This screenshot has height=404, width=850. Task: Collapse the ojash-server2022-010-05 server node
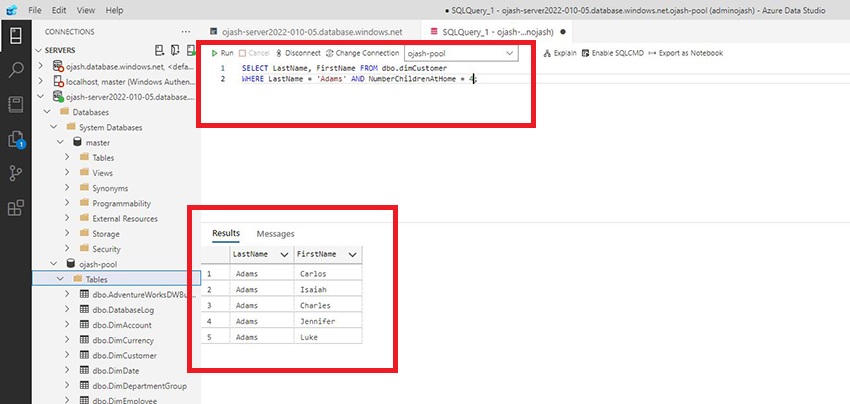(x=41, y=97)
